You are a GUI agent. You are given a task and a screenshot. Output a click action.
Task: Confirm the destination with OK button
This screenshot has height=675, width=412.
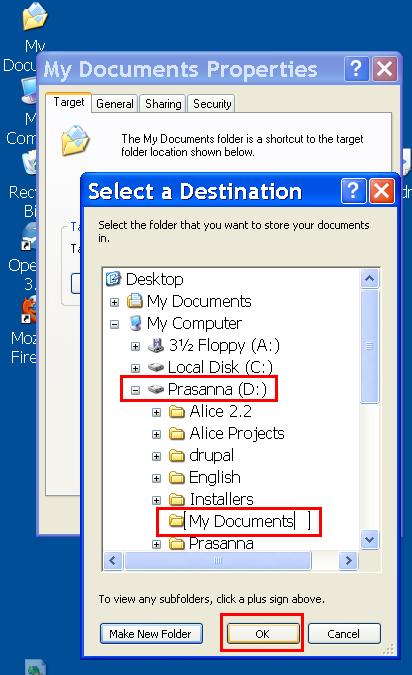point(263,634)
